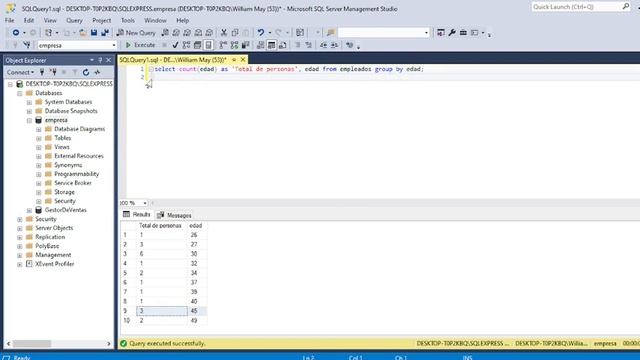Click the Copy icon in toolbar
Image resolution: width=640 pixels, height=360 pixels.
pyautogui.click(x=235, y=33)
